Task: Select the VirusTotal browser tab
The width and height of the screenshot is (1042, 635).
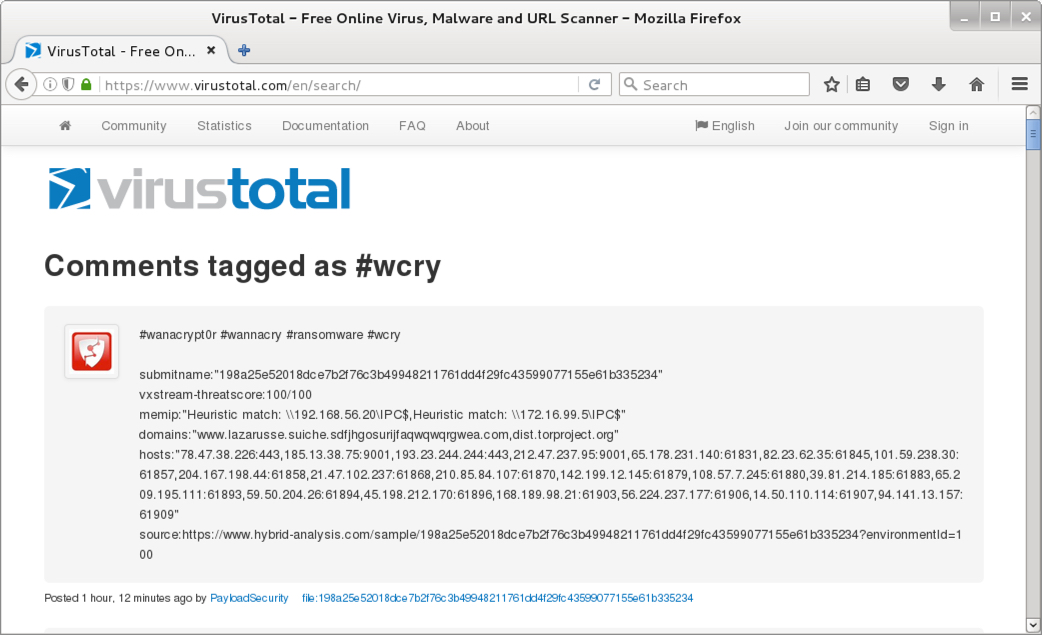Action: (120, 50)
